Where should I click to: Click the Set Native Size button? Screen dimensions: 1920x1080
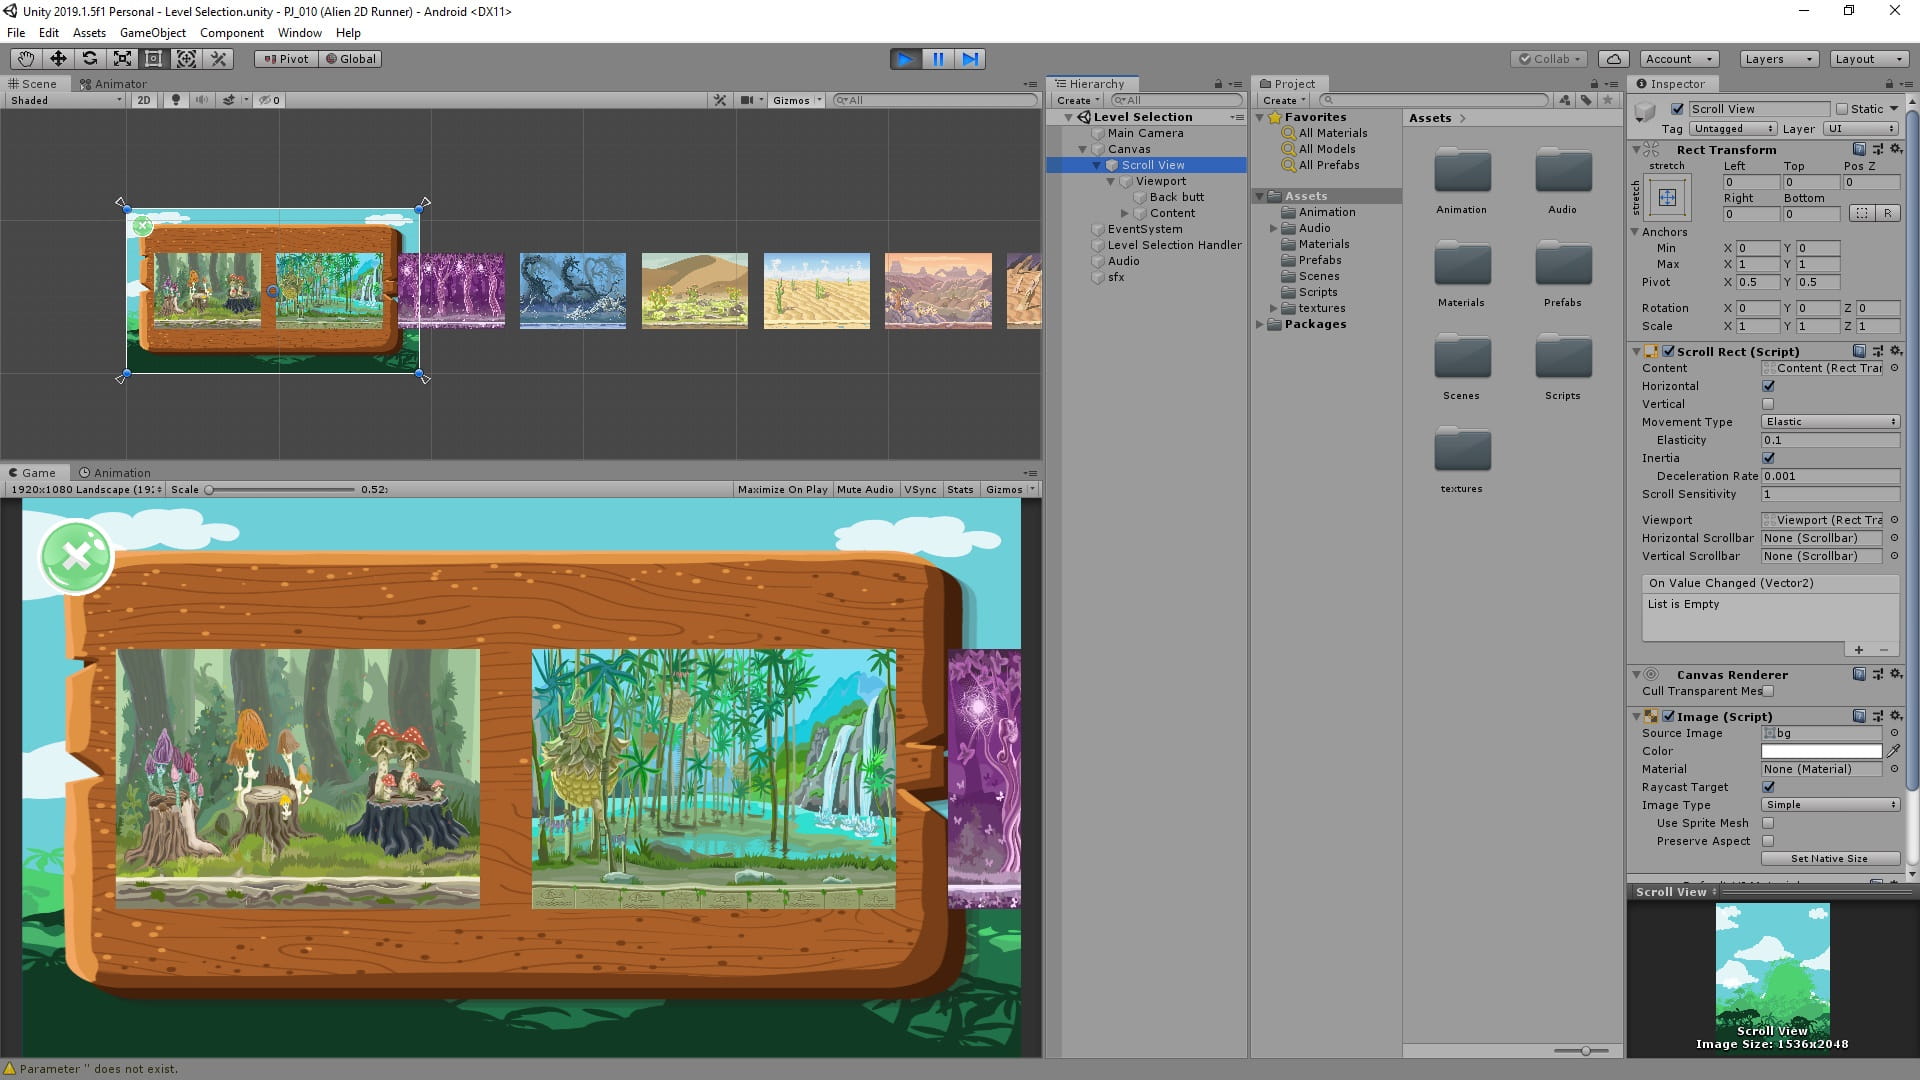coord(1829,859)
